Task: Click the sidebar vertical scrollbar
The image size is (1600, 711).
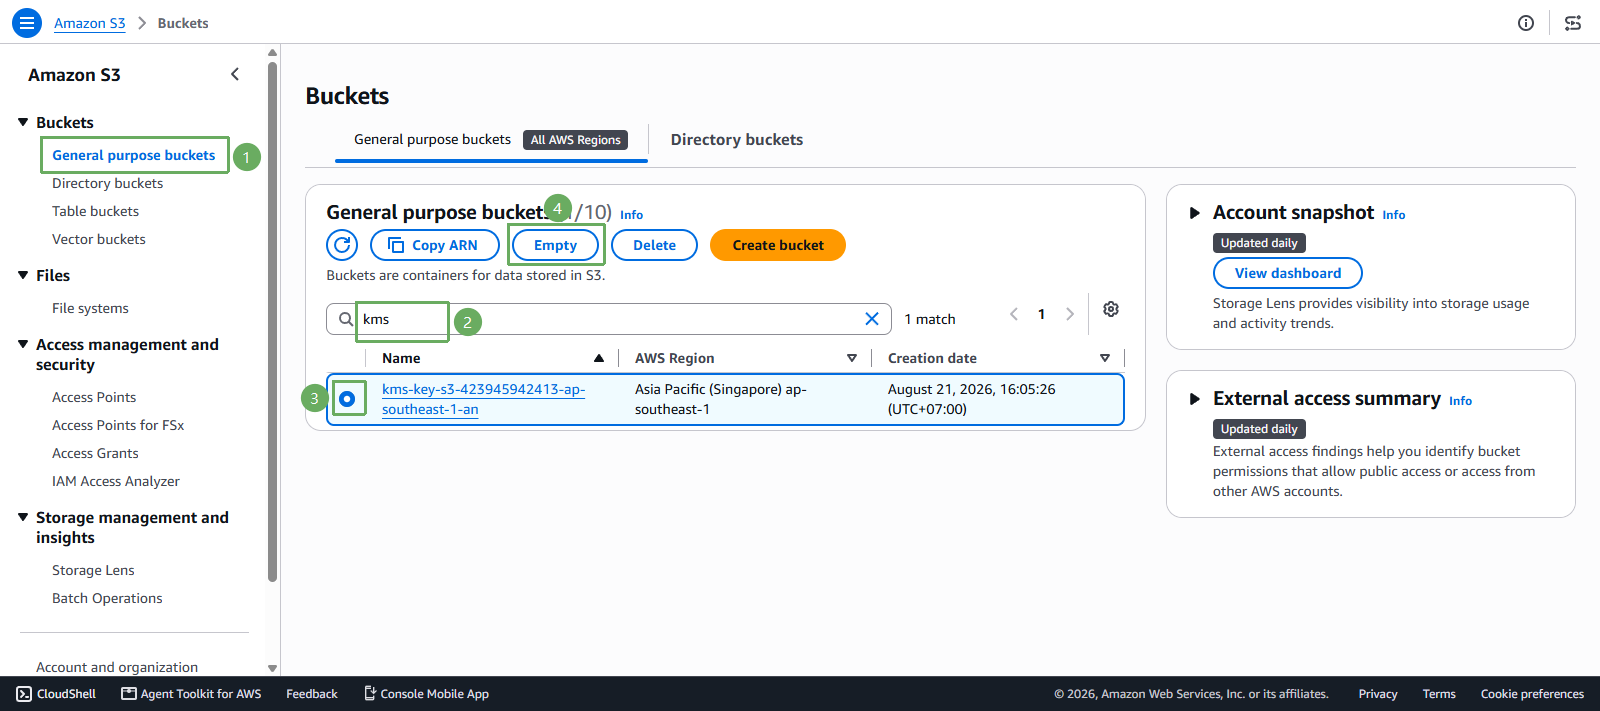Action: [272, 320]
